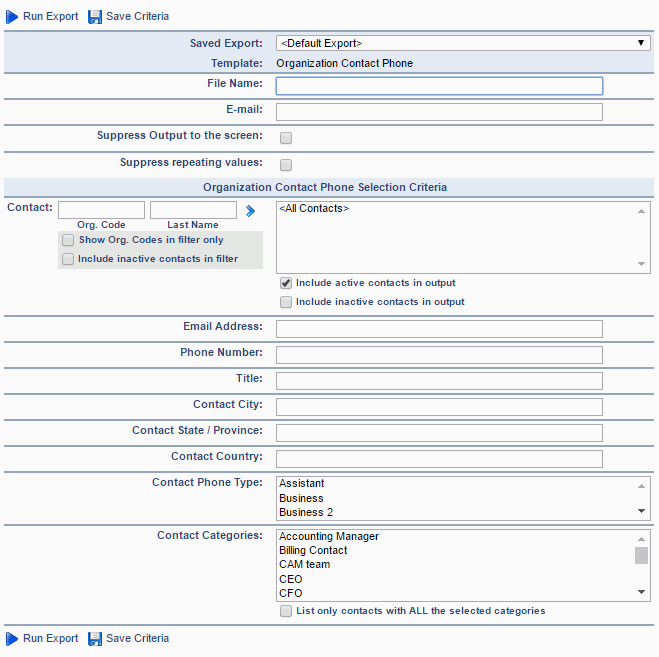Check Include inactive contacts in output

(x=286, y=302)
